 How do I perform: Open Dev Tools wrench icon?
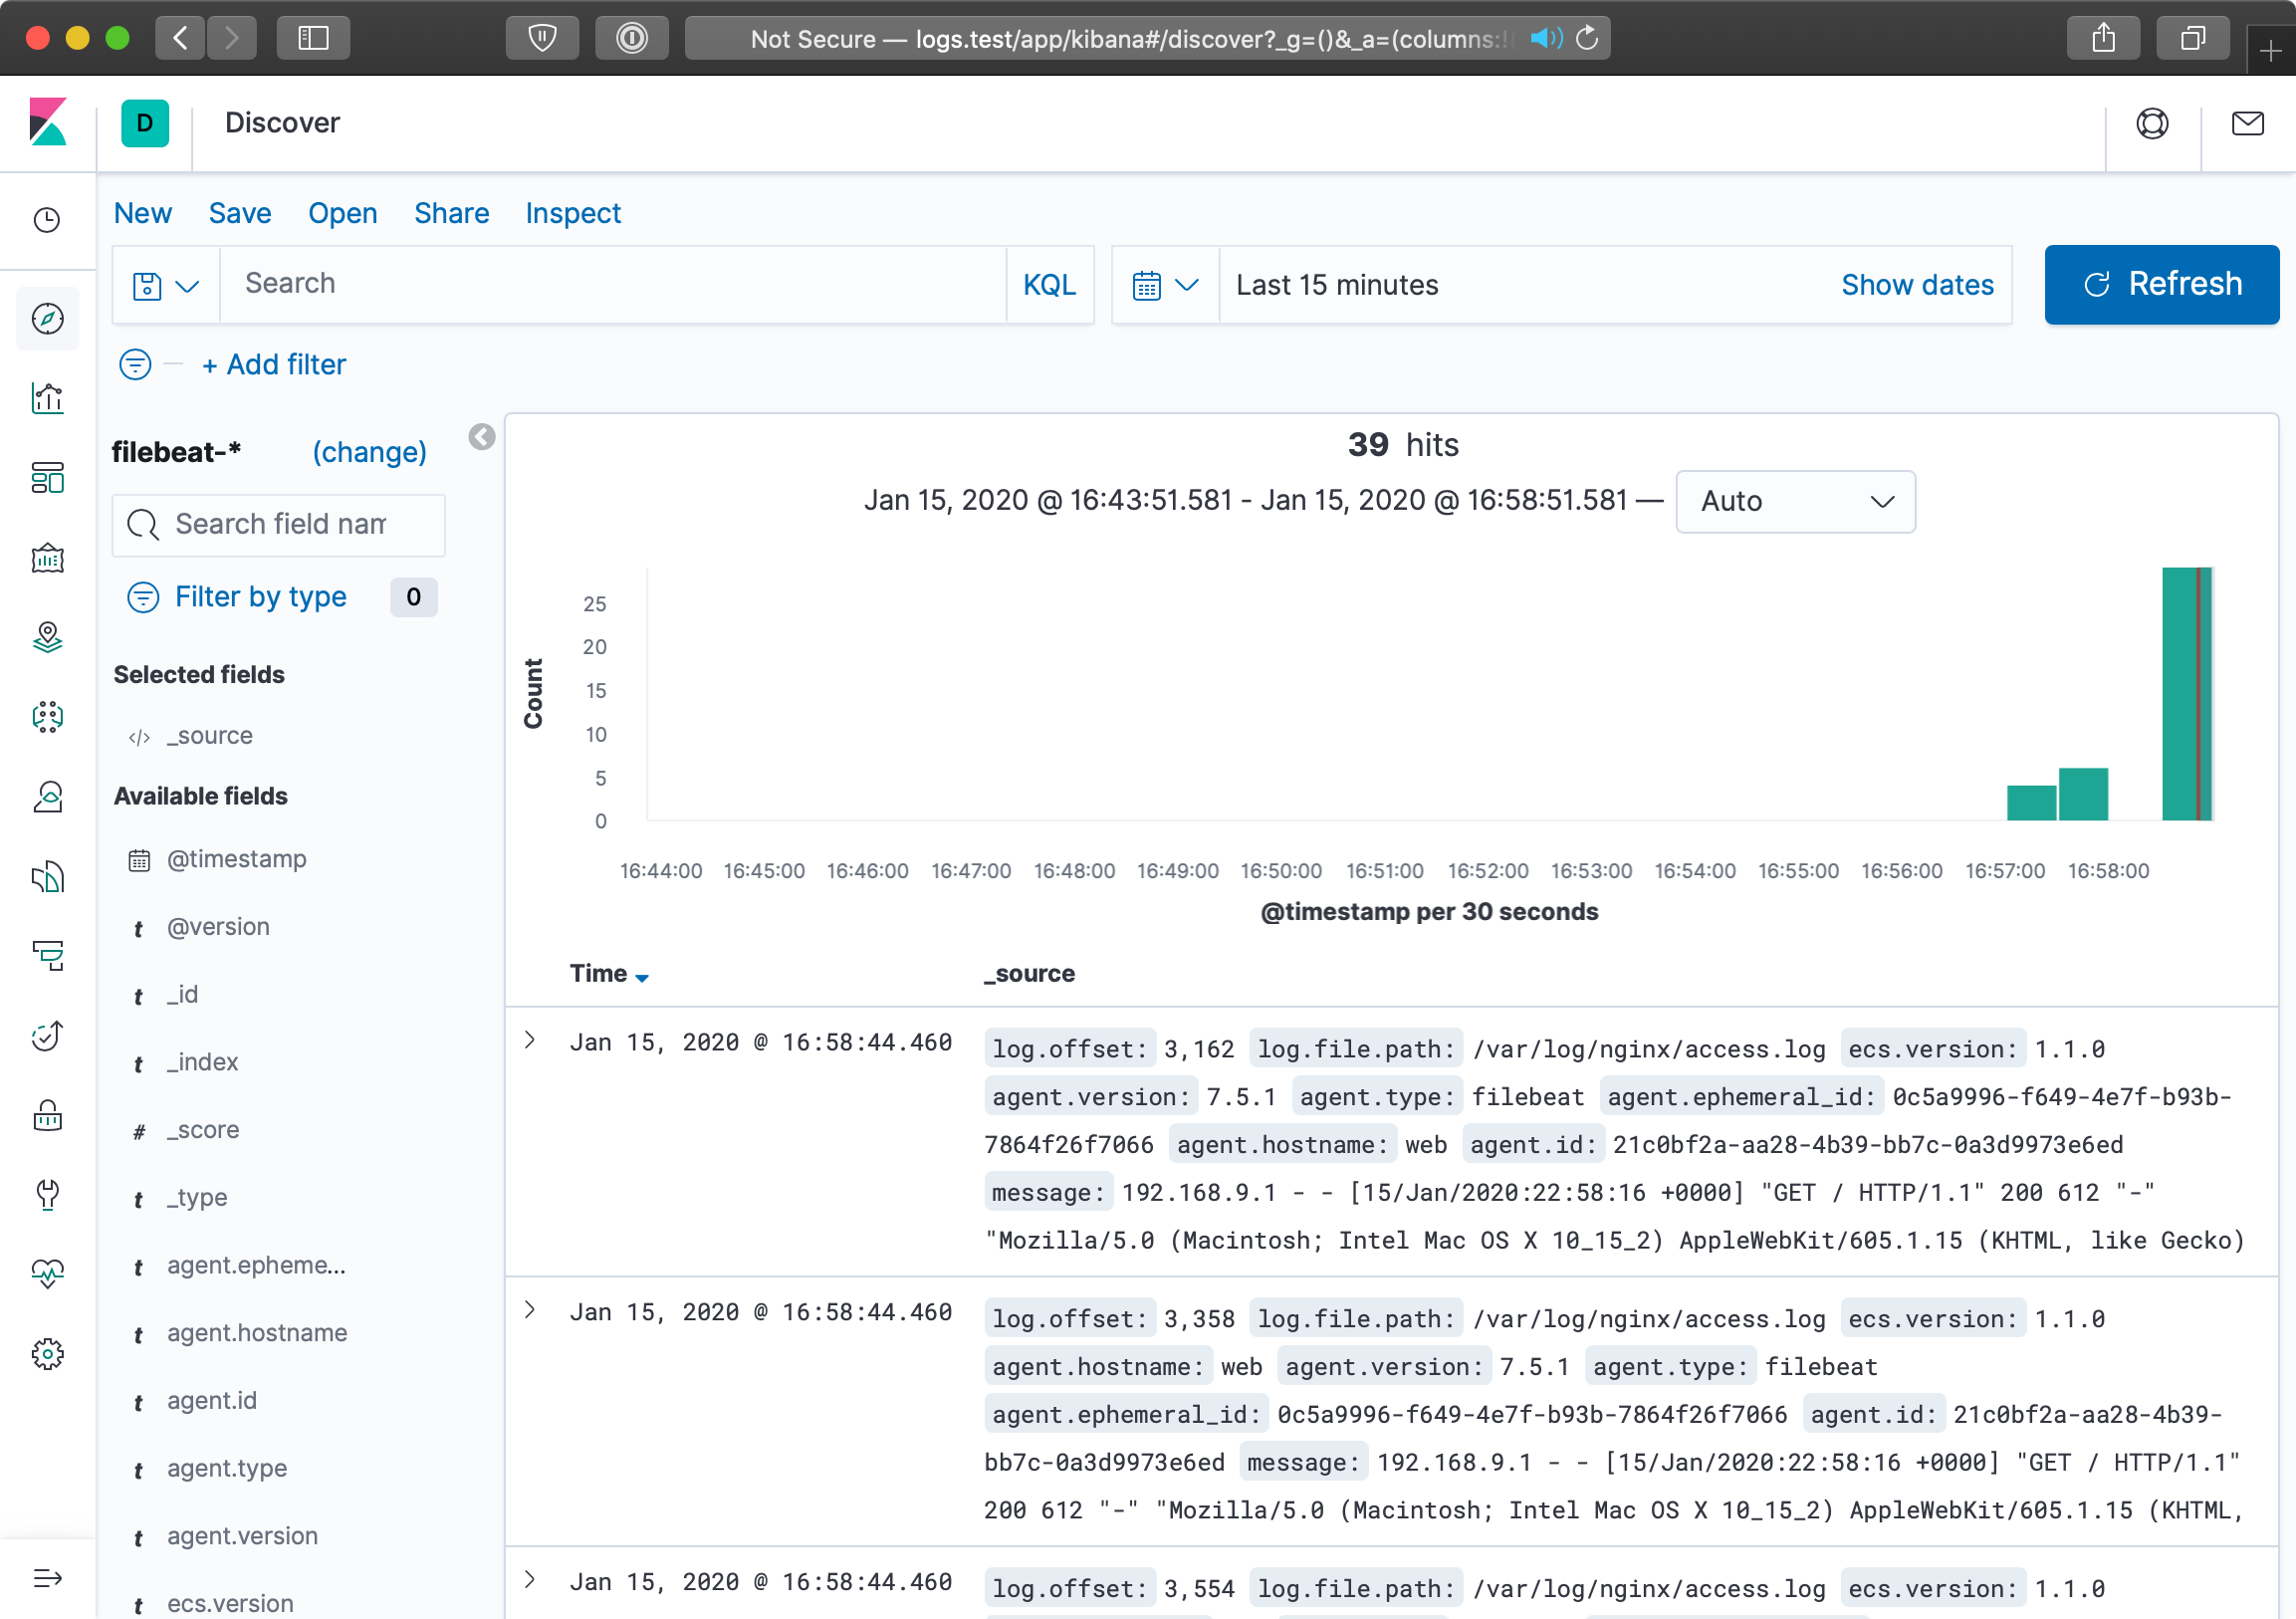coord(47,1194)
